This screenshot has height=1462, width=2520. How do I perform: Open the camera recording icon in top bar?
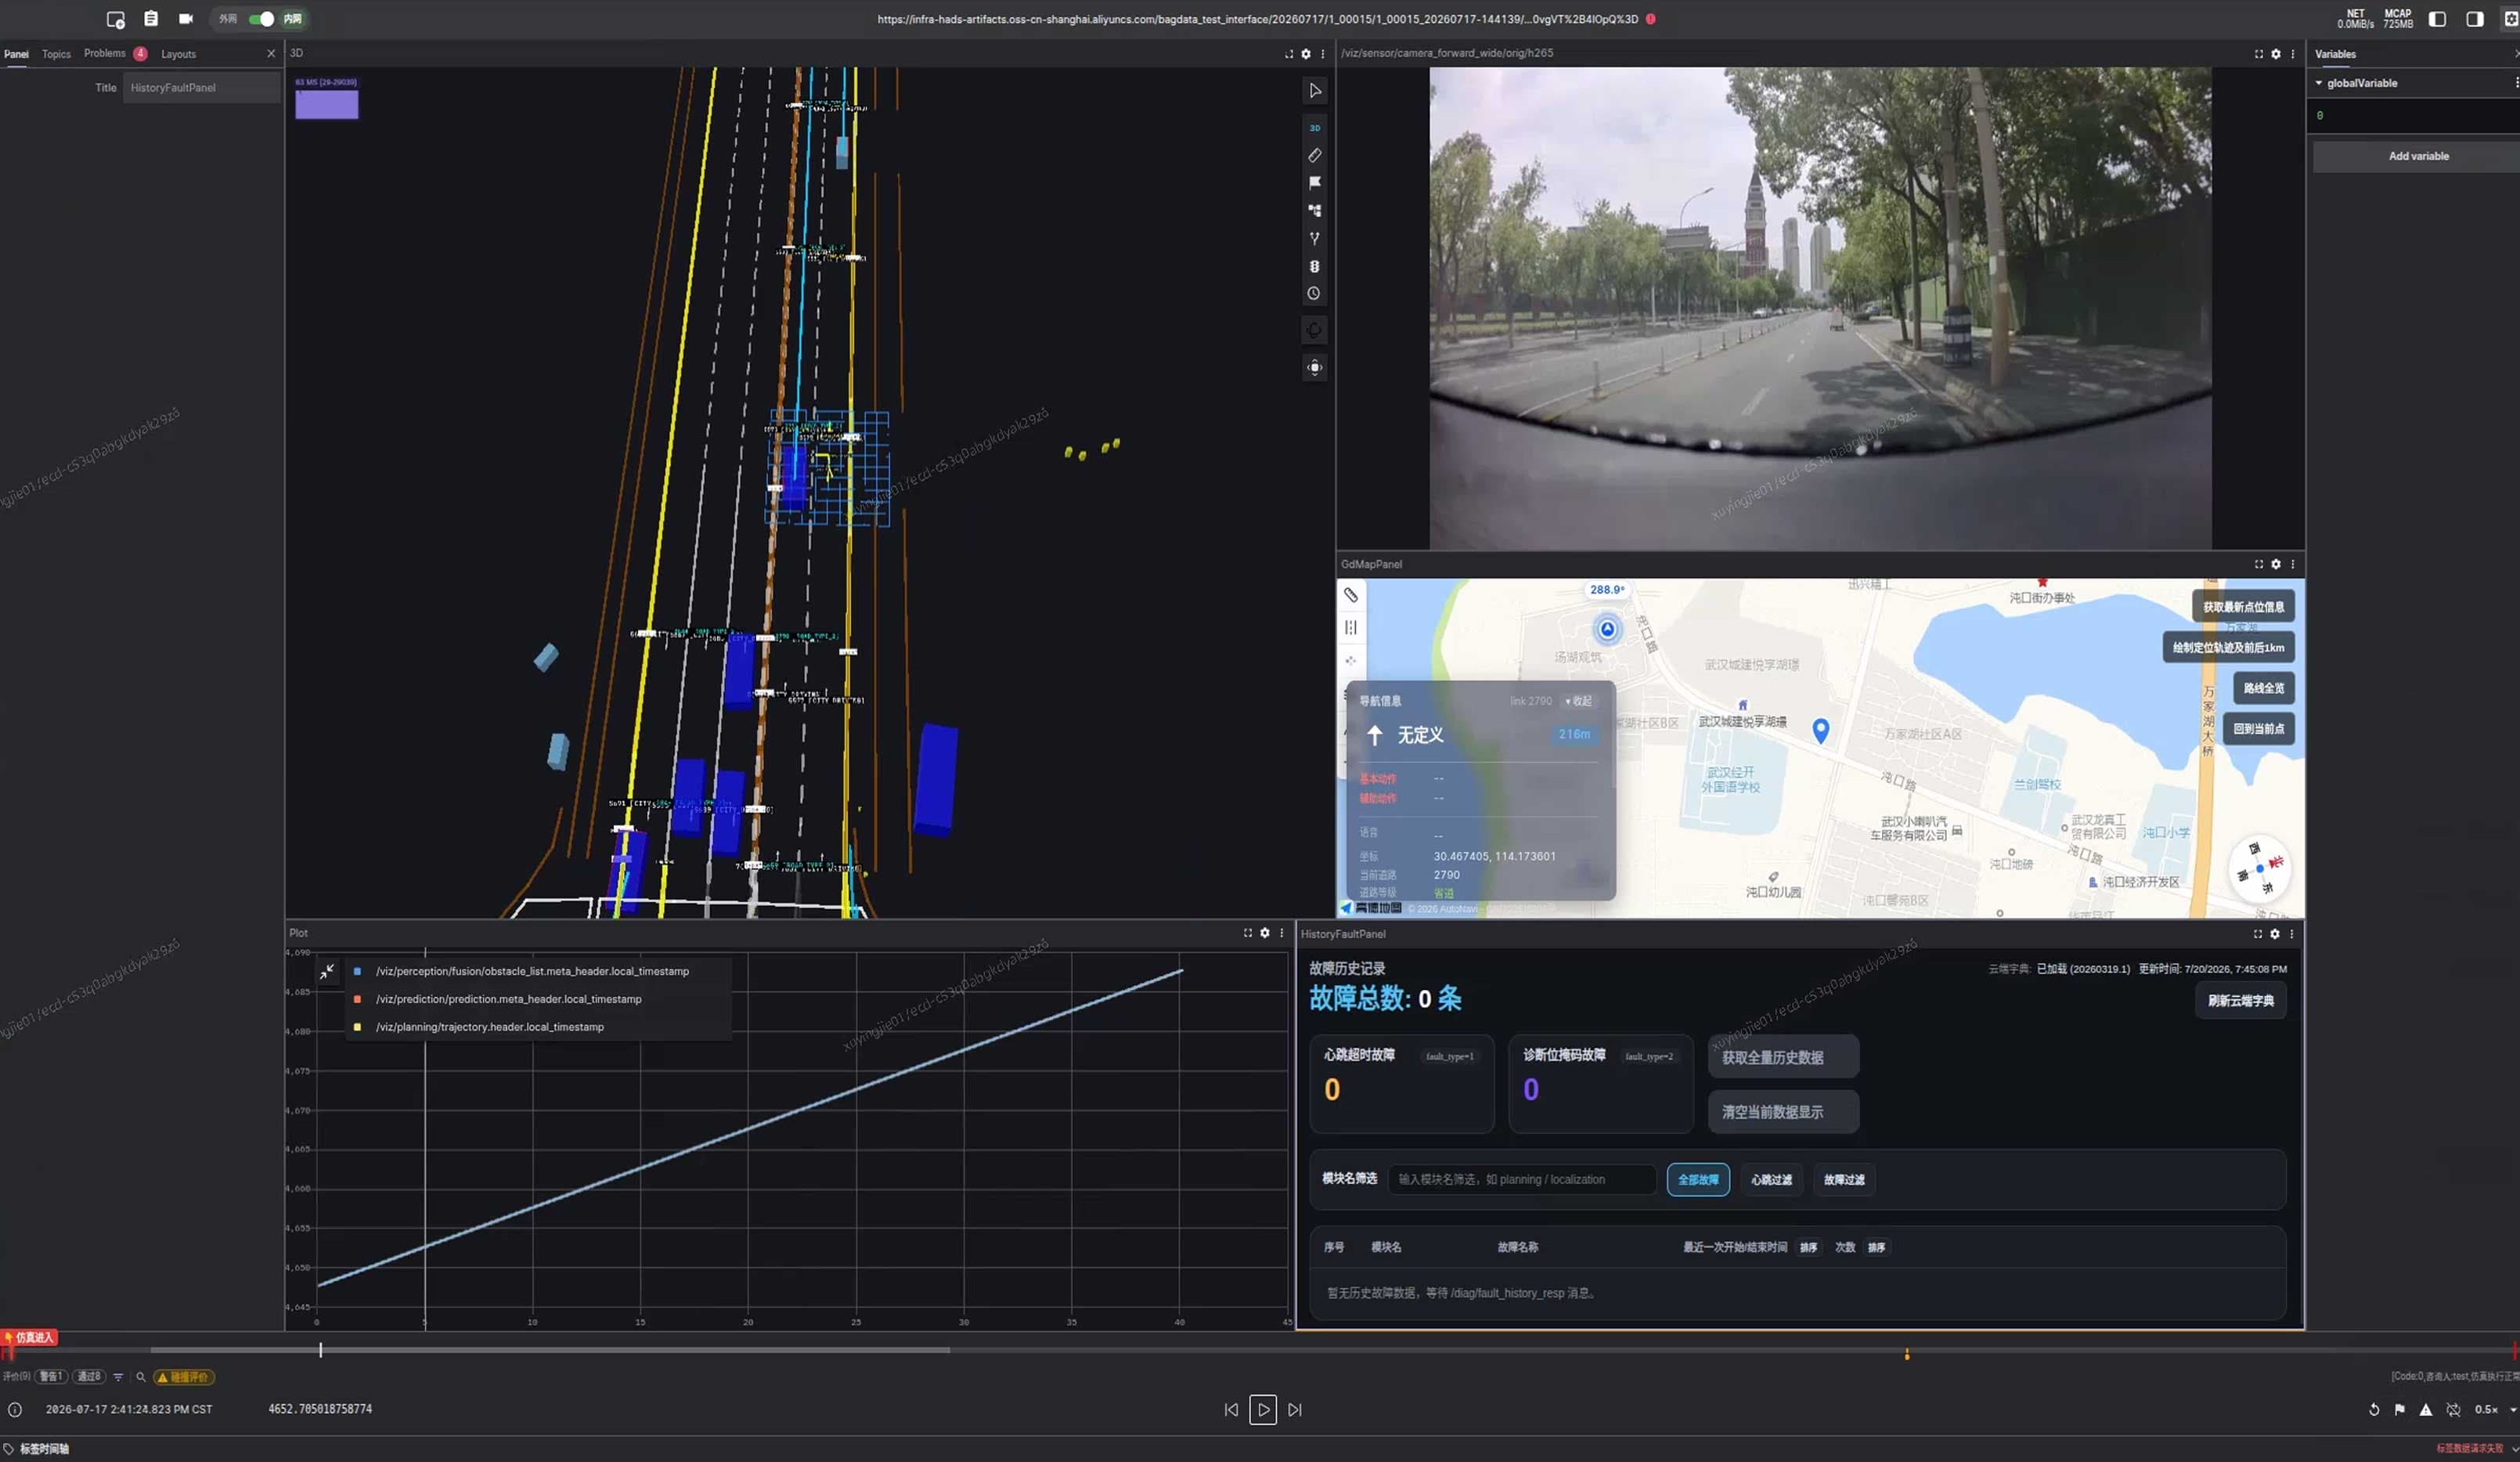(x=186, y=19)
